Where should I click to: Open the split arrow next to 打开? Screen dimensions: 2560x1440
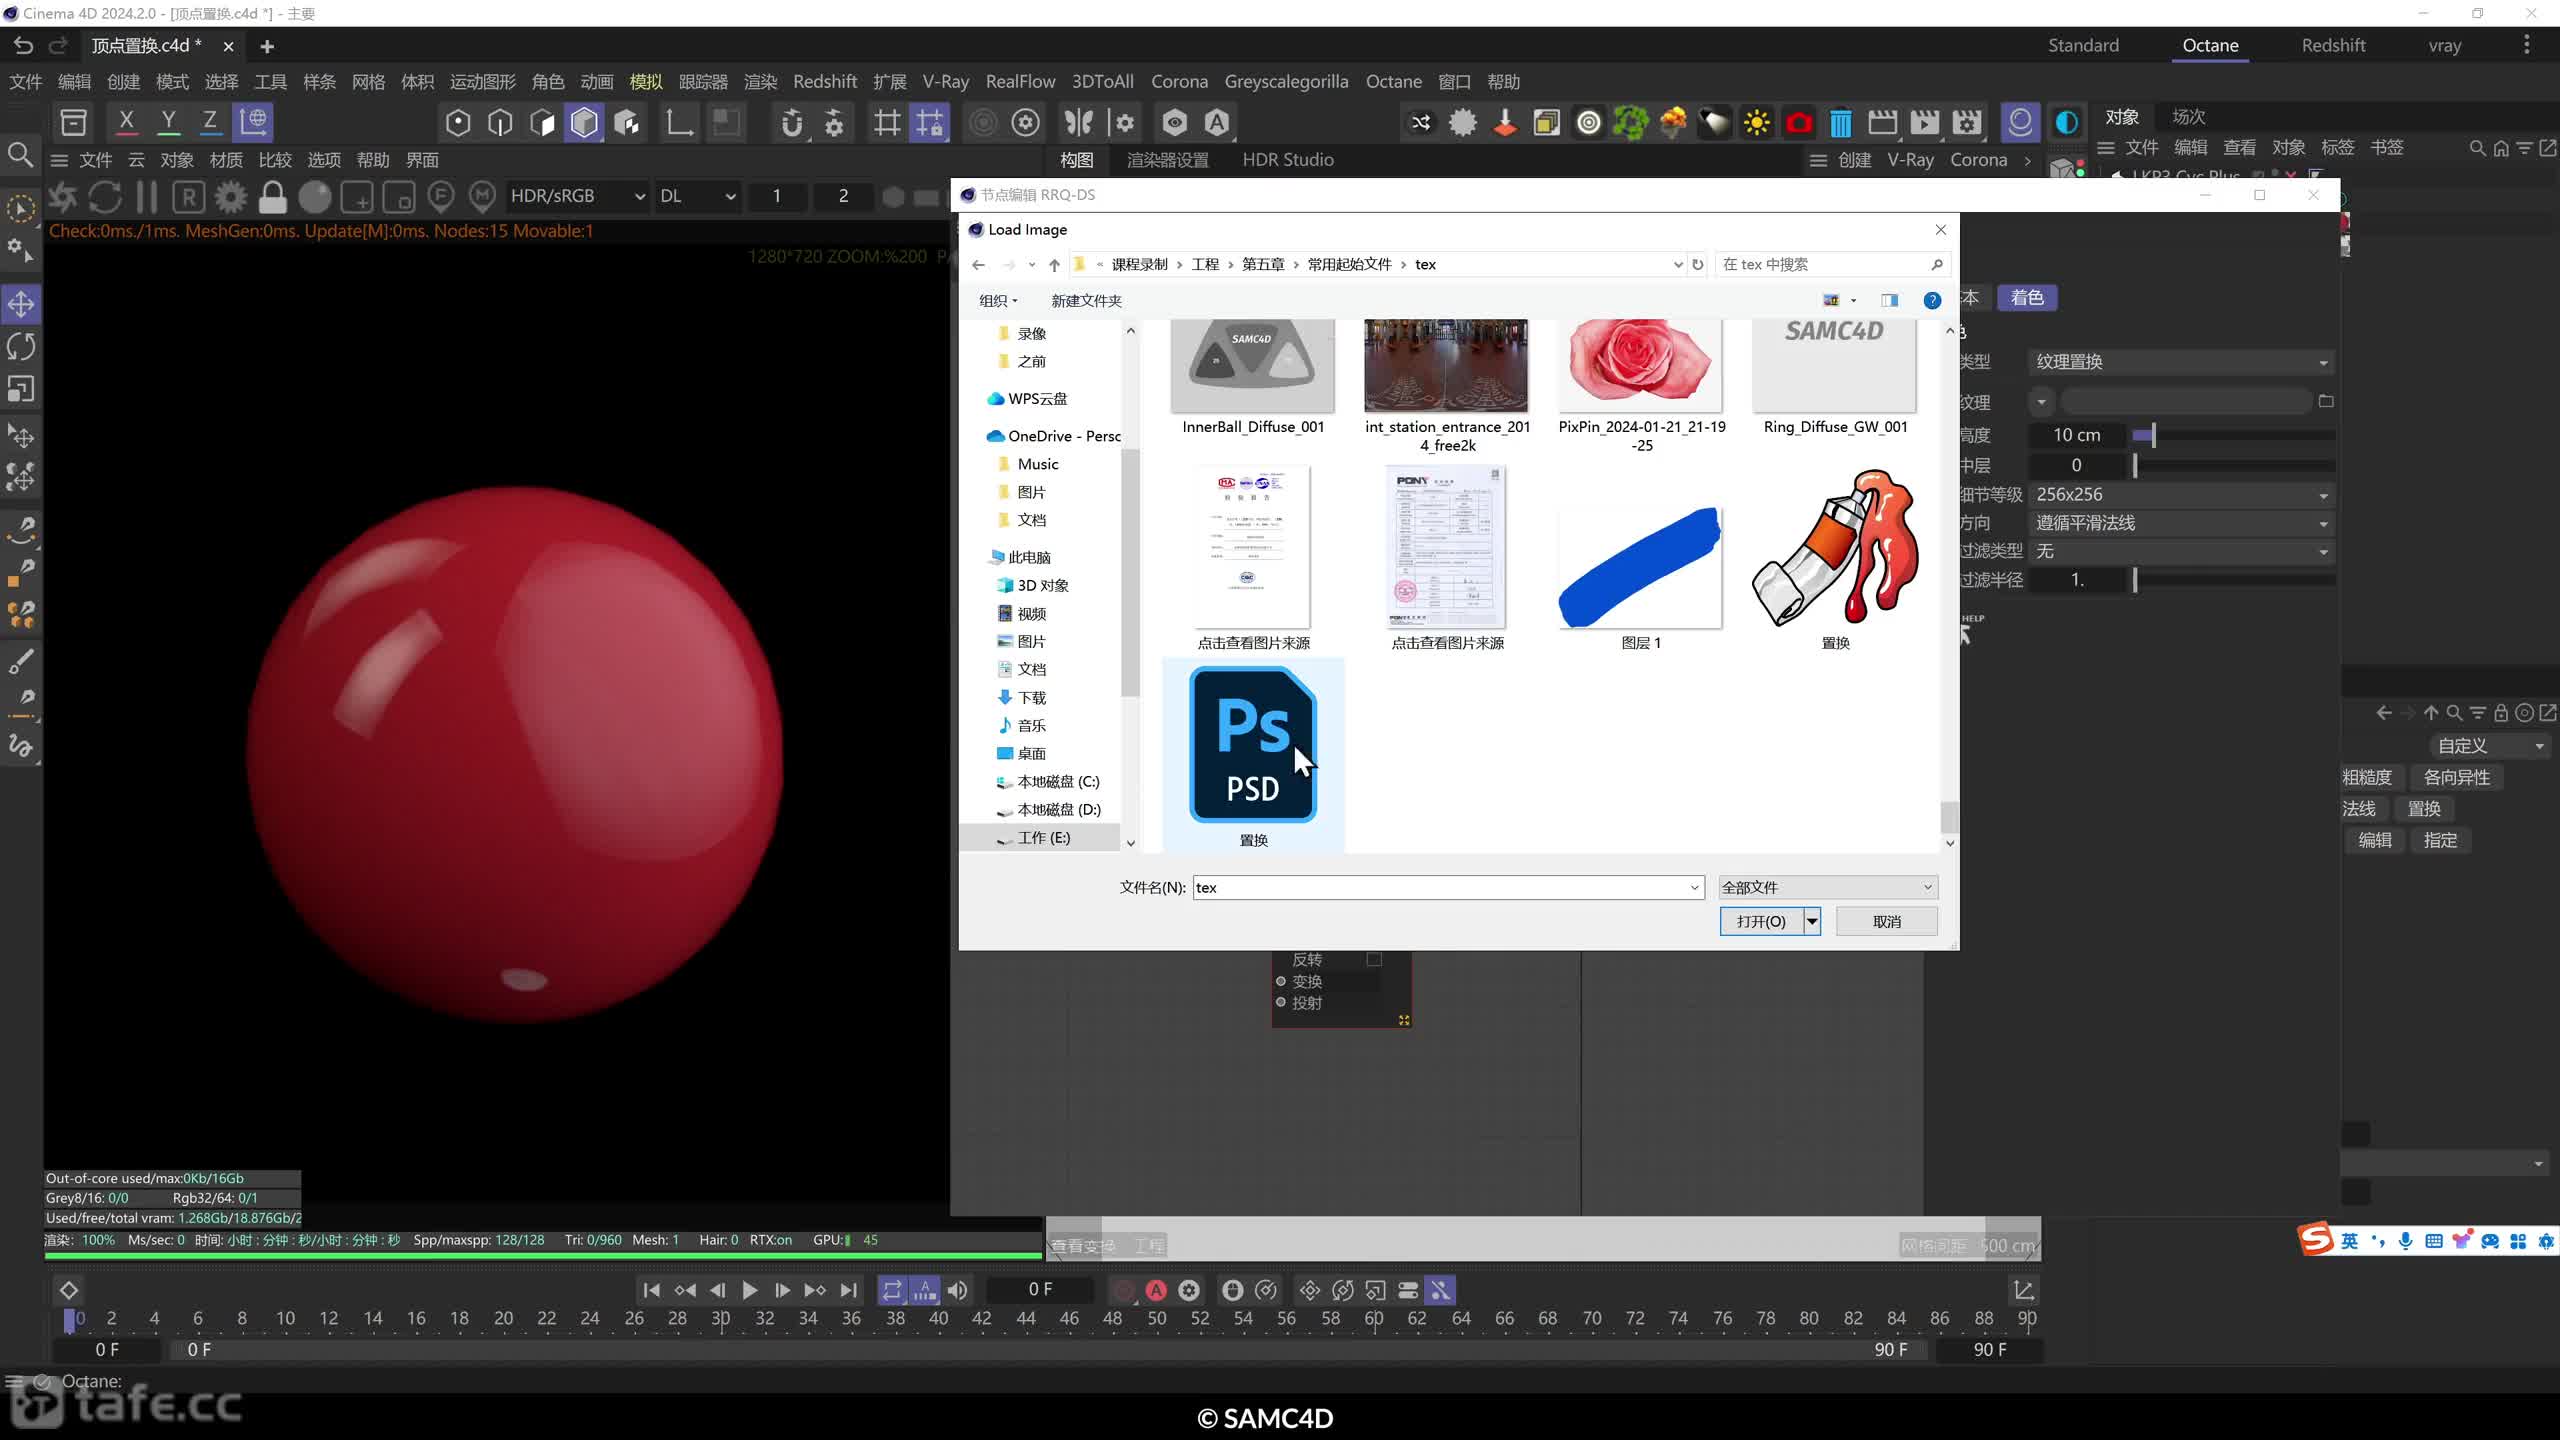(1812, 921)
